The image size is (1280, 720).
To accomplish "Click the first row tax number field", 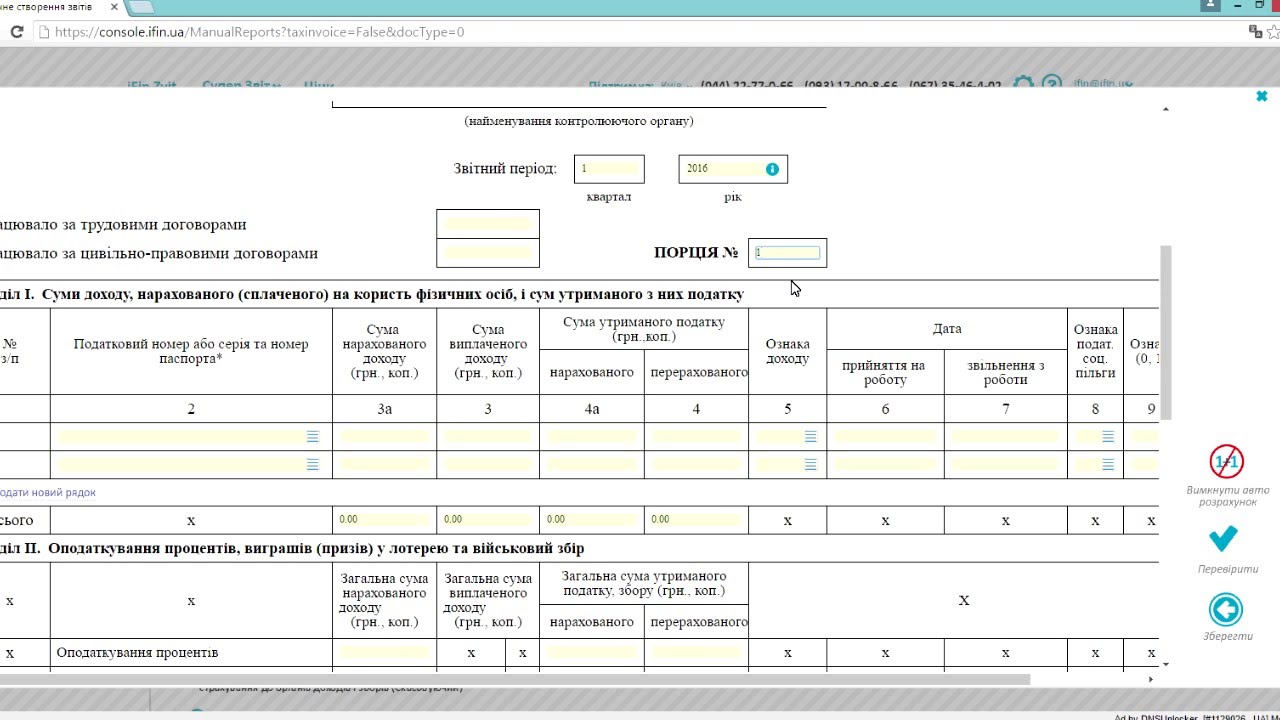I will pyautogui.click(x=182, y=437).
